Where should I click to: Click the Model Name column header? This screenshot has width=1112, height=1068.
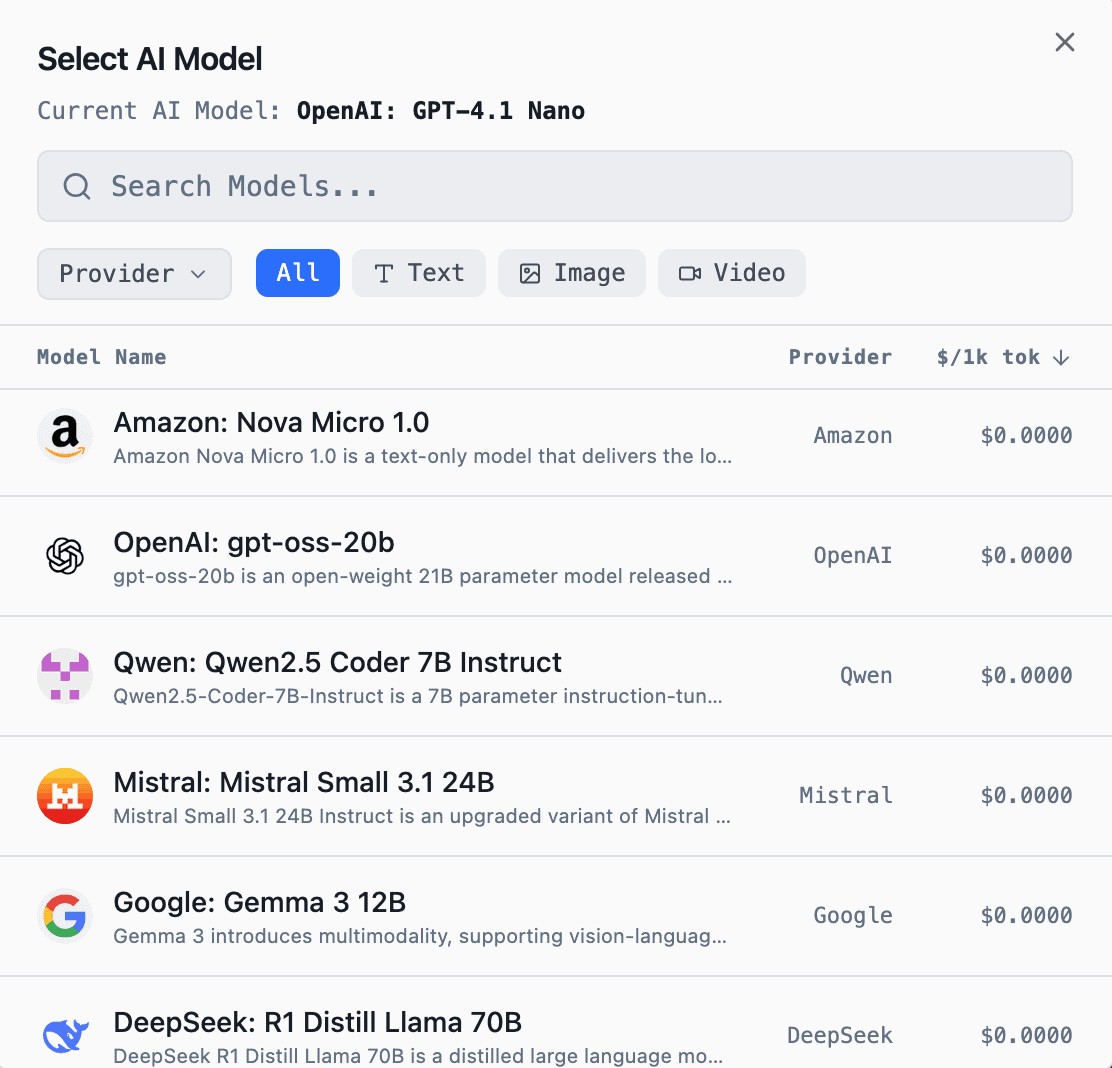[102, 357]
